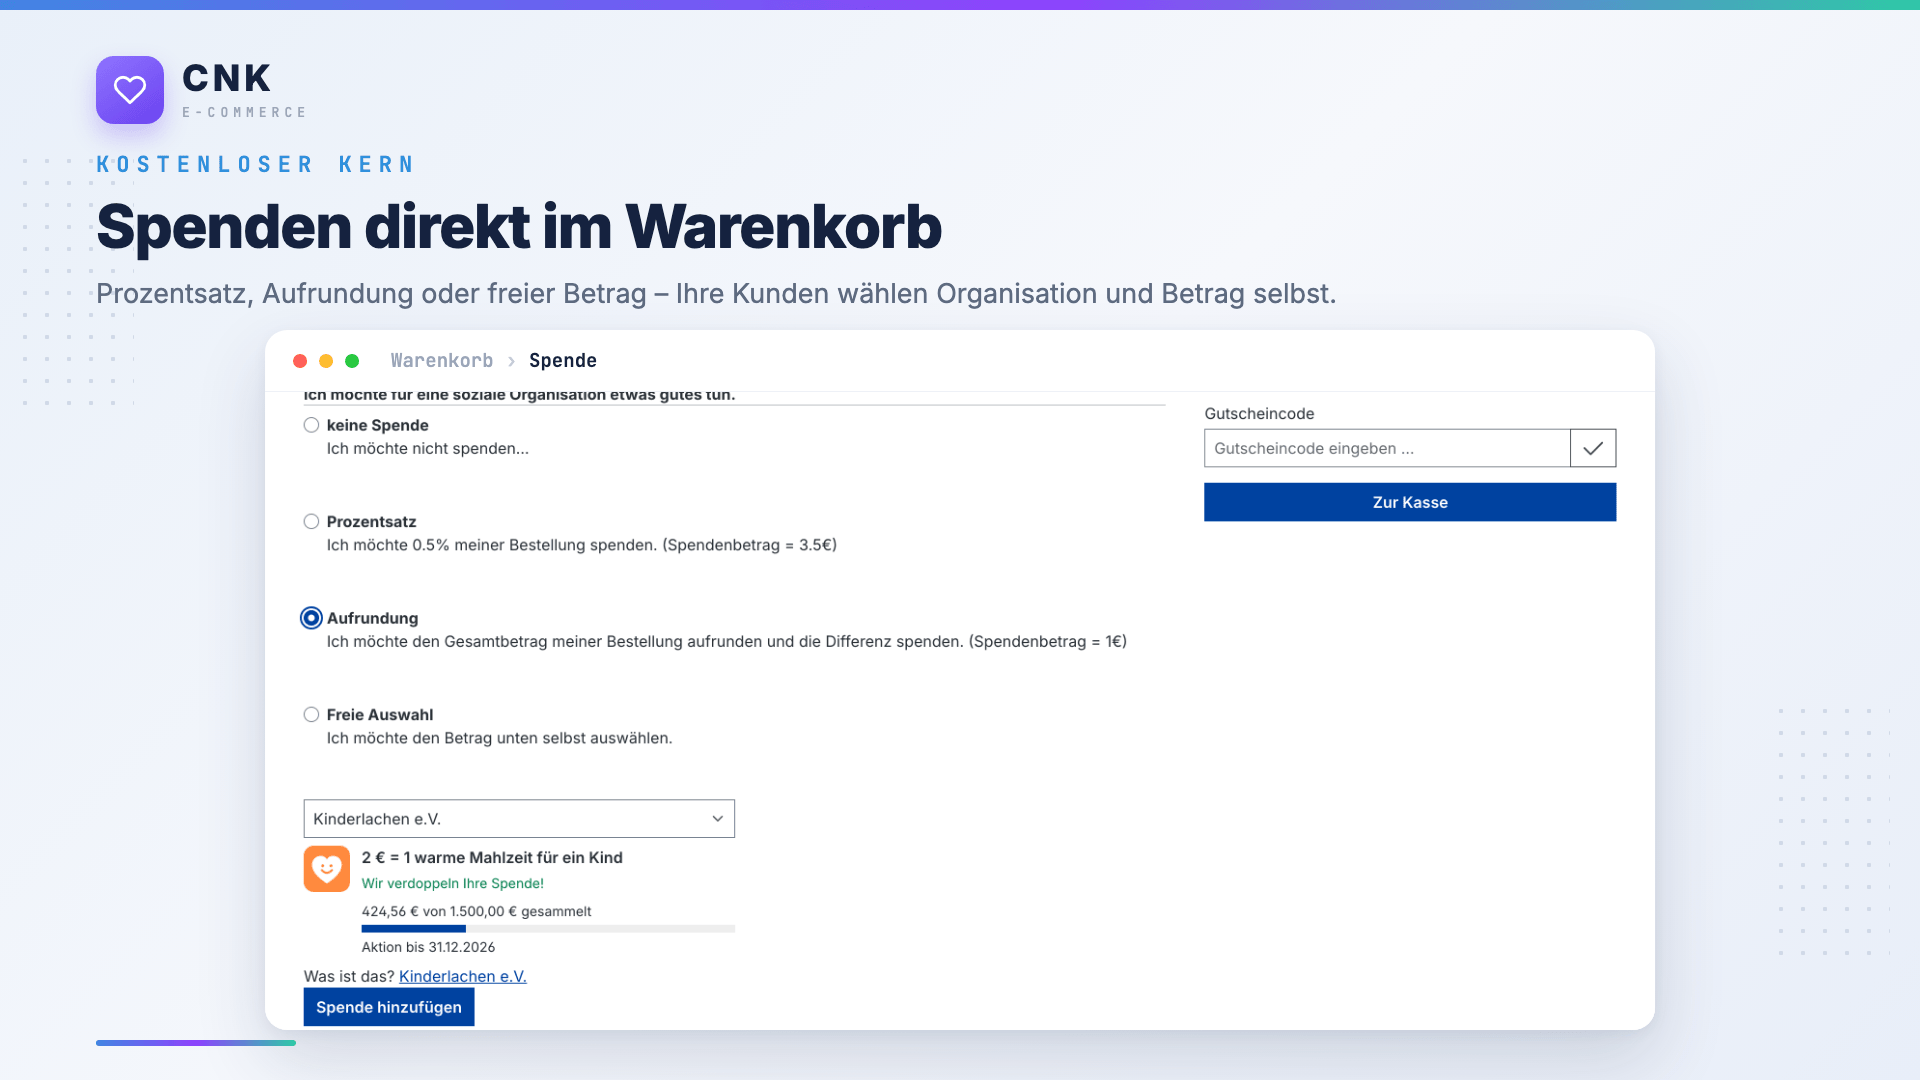Click the green window dot

pos(352,361)
